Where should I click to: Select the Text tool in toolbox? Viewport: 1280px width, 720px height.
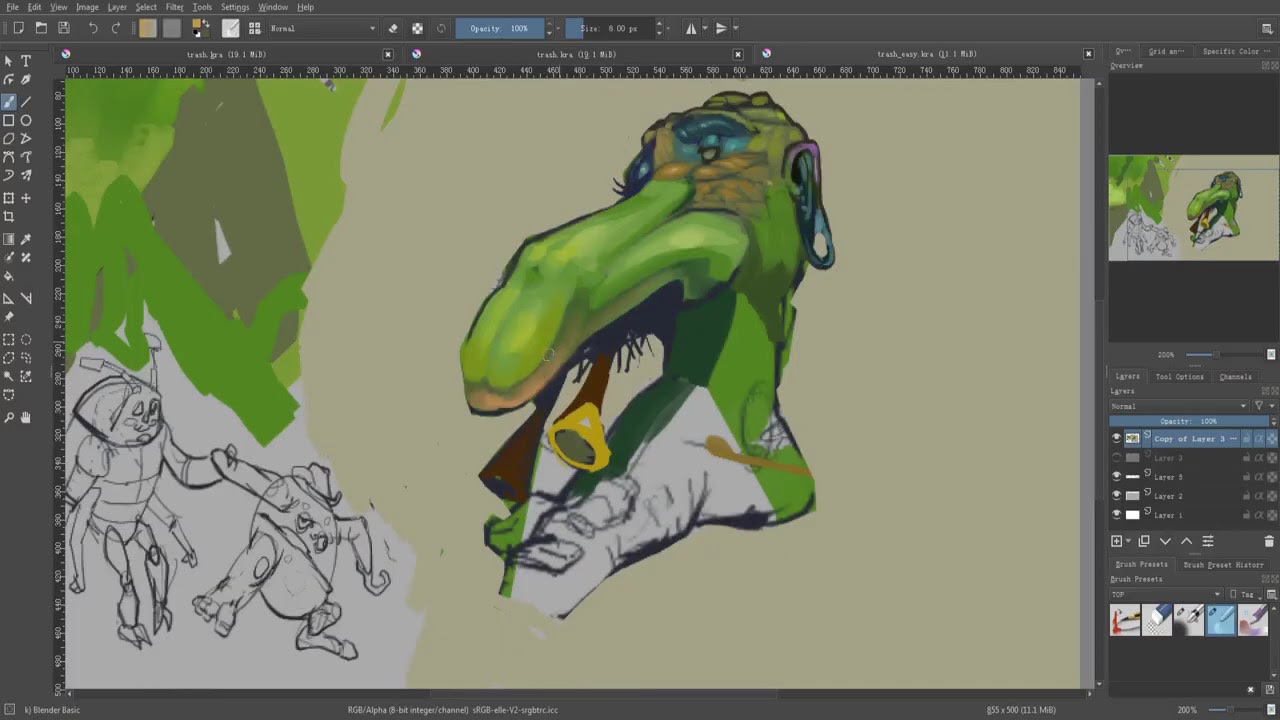pos(26,61)
